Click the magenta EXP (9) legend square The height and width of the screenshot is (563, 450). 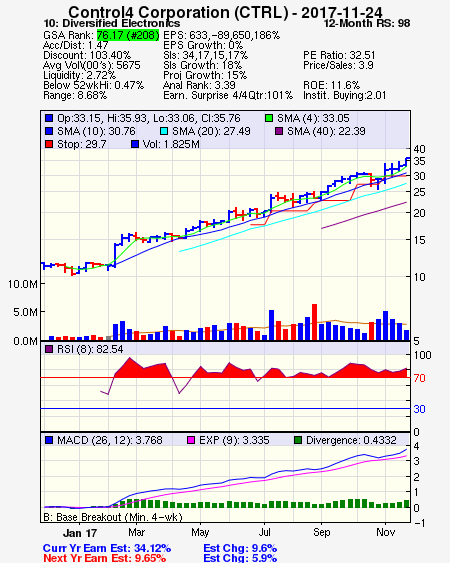click(x=191, y=440)
